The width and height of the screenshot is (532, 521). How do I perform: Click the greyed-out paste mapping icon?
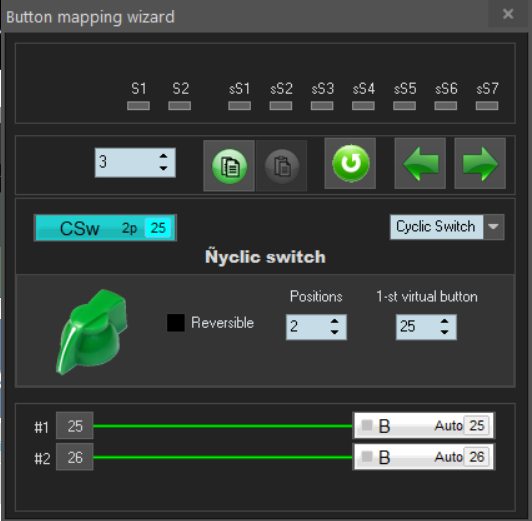[x=282, y=166]
